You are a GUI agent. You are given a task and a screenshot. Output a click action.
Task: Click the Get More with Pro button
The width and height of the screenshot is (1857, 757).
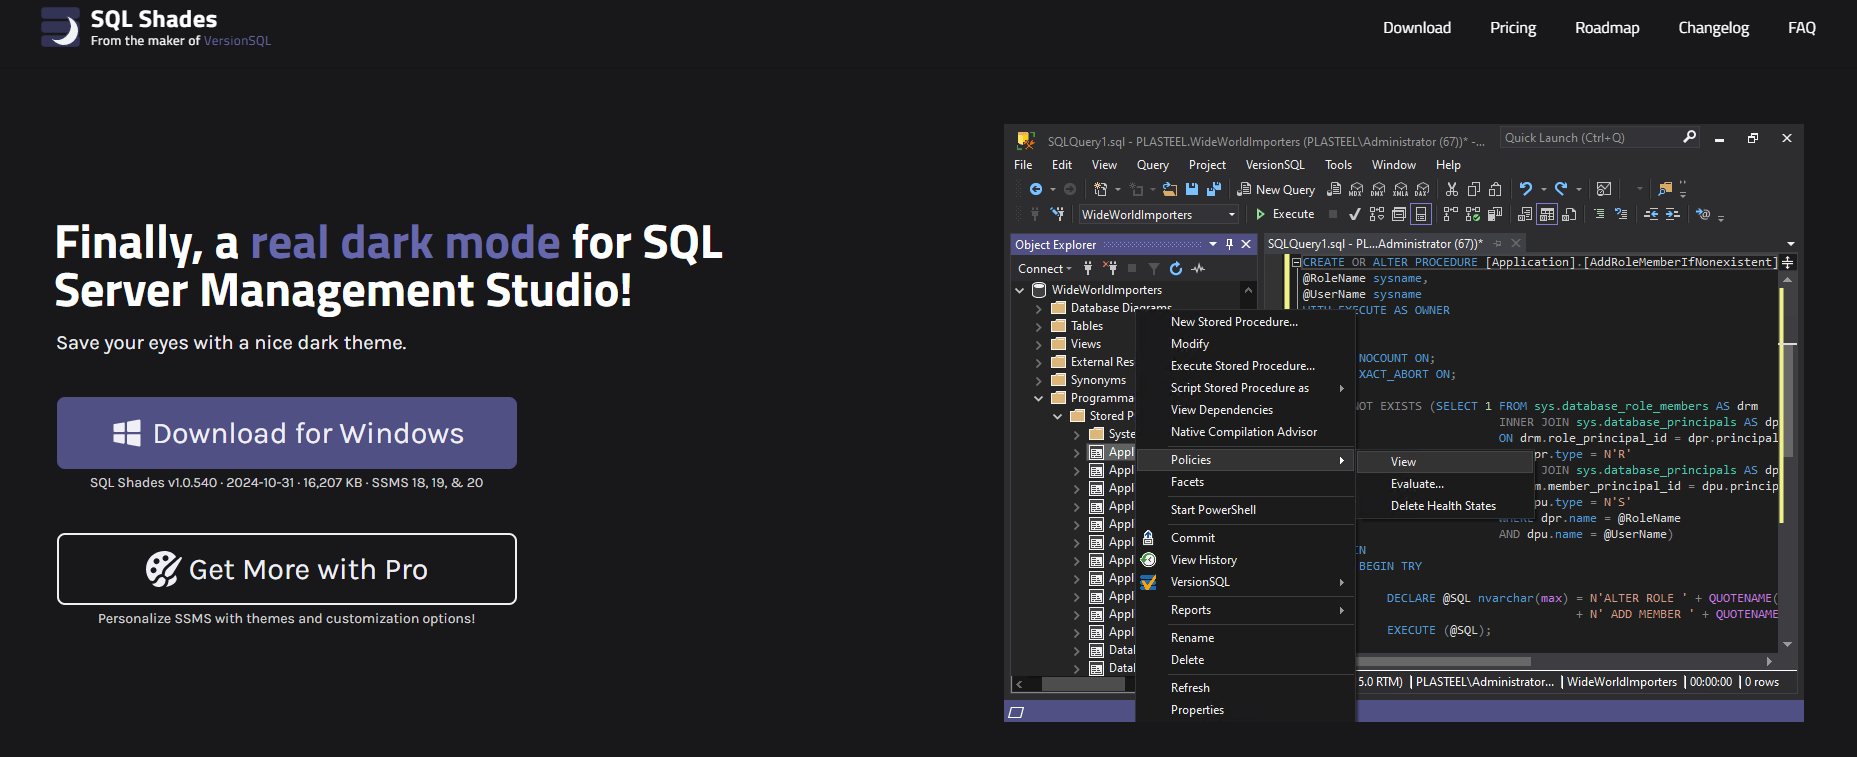[x=287, y=569]
